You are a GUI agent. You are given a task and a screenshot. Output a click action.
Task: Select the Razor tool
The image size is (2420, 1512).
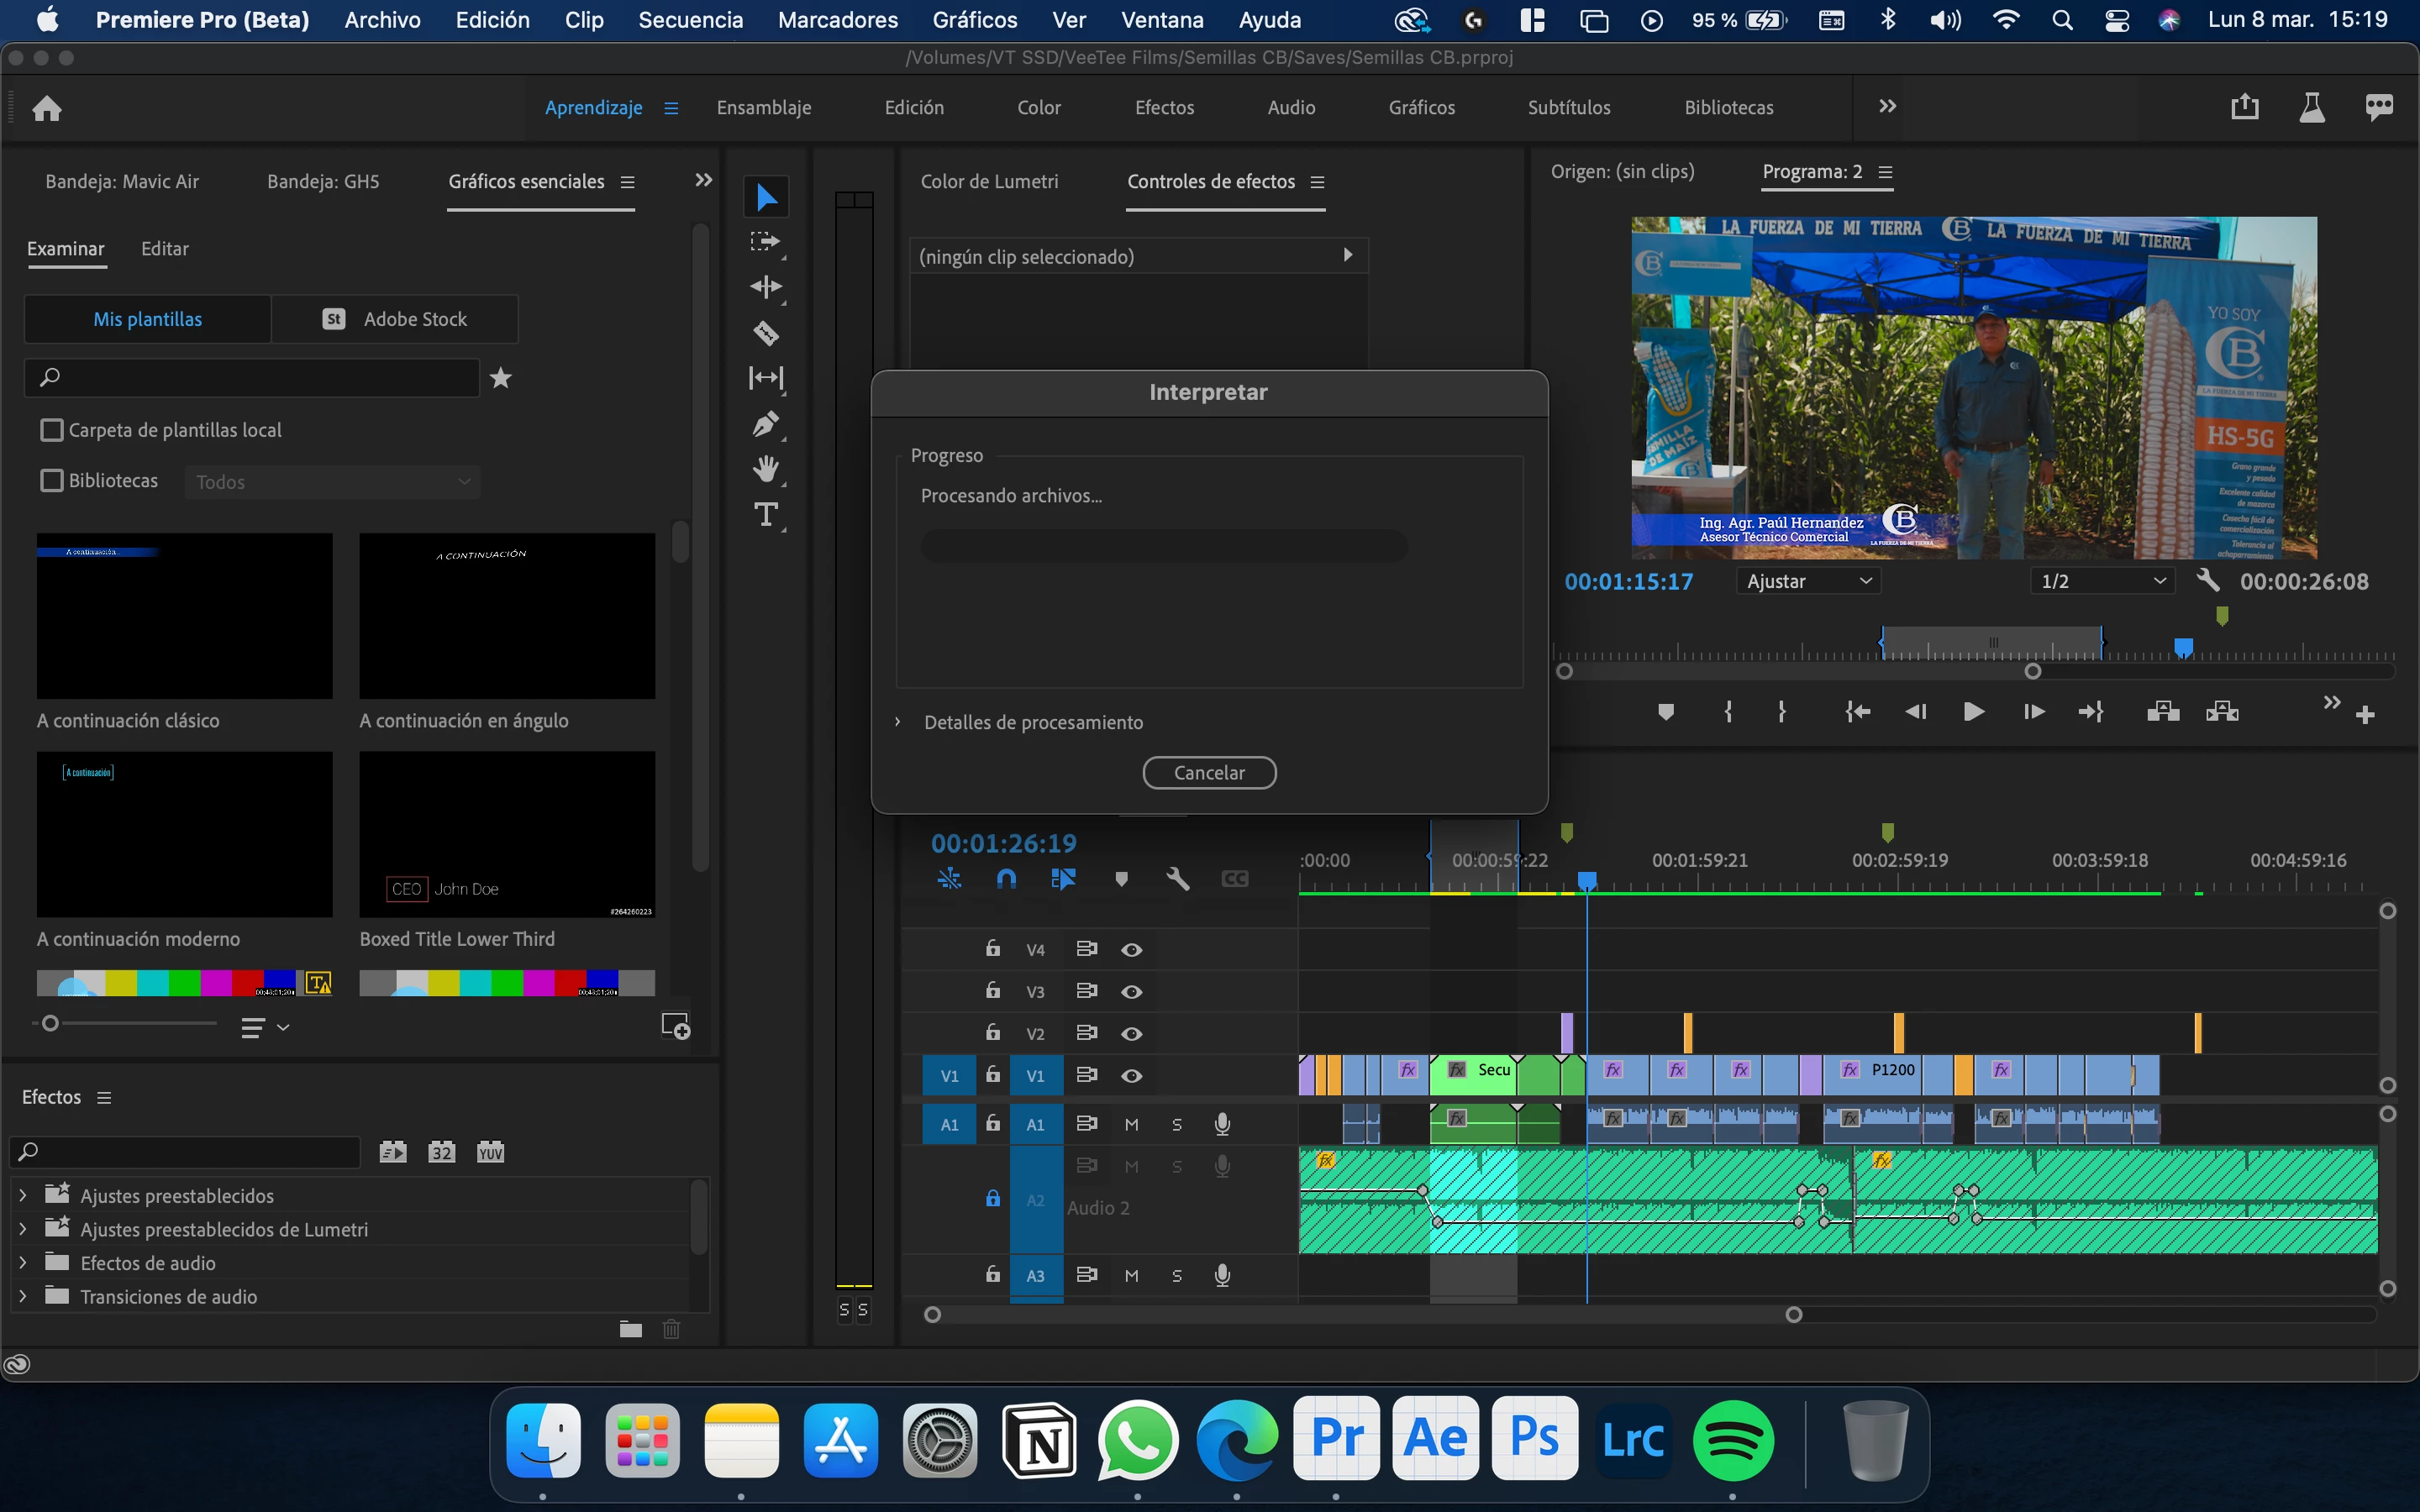point(766,333)
